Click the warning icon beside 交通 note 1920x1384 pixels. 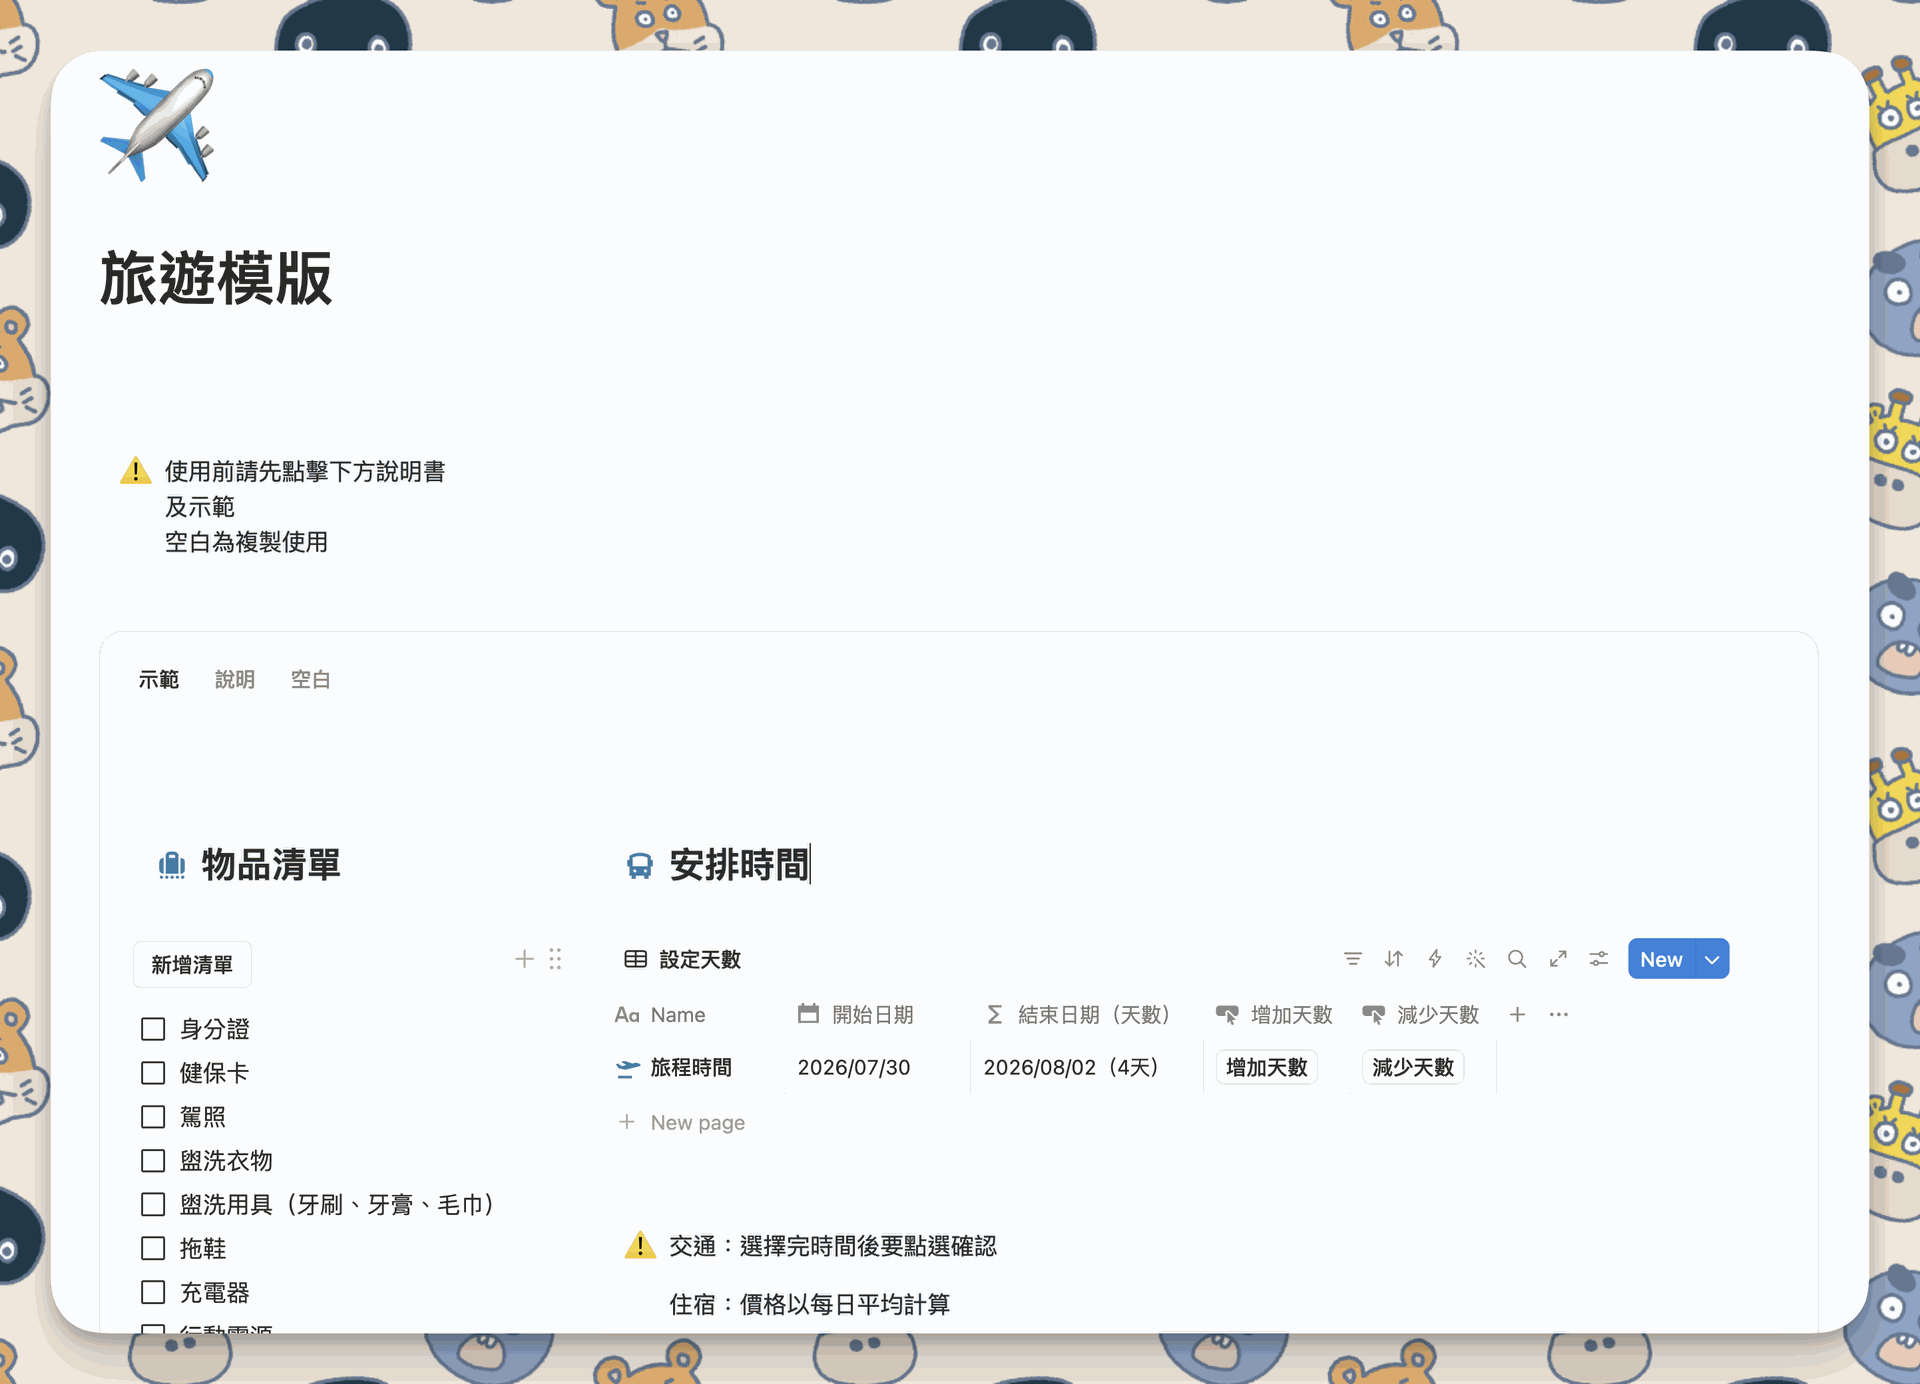point(640,1246)
